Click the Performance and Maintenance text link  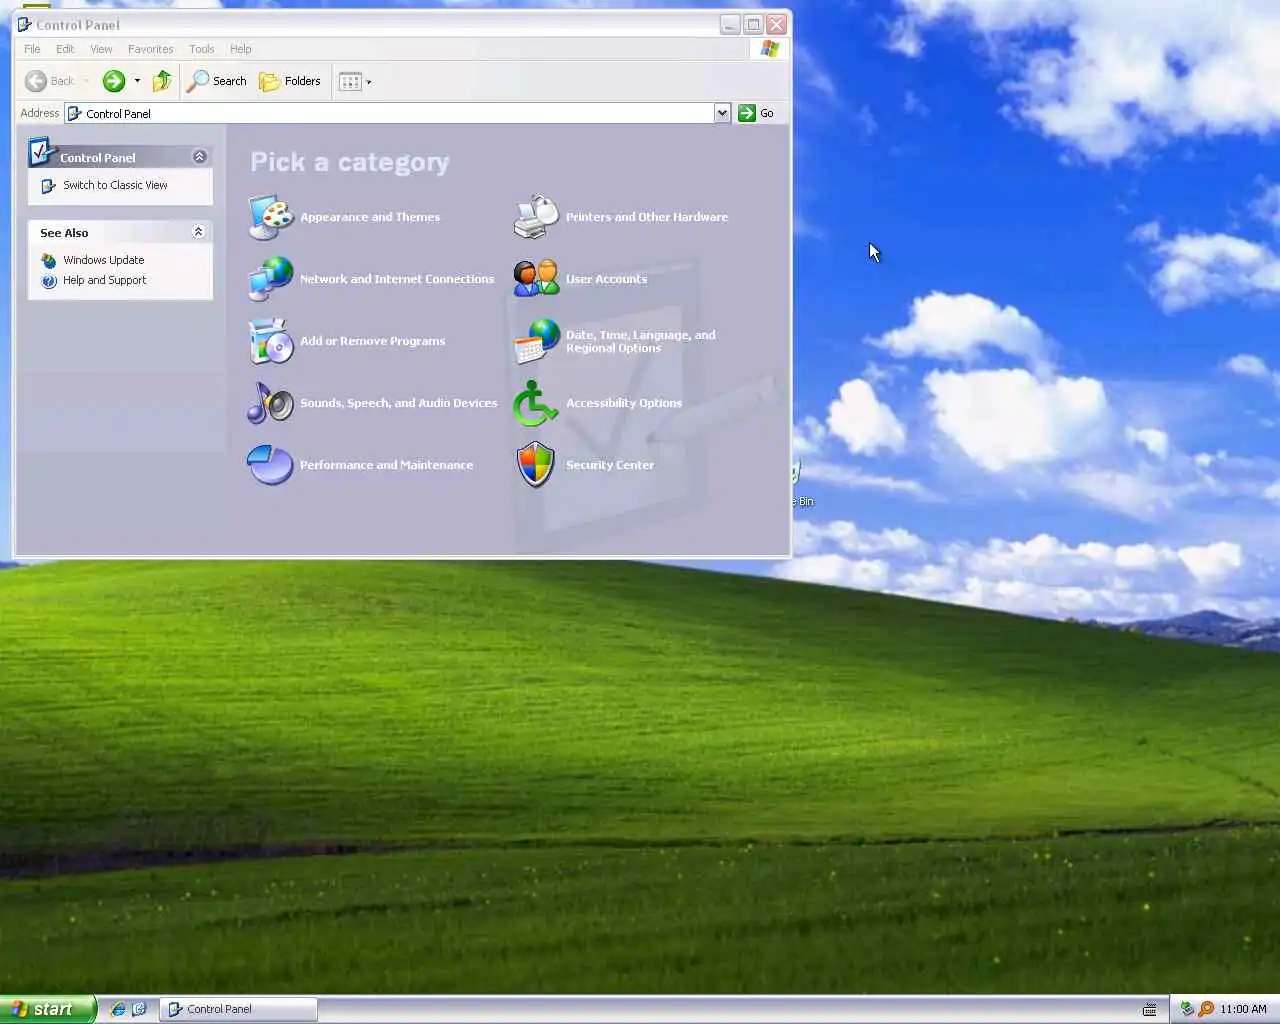click(386, 465)
